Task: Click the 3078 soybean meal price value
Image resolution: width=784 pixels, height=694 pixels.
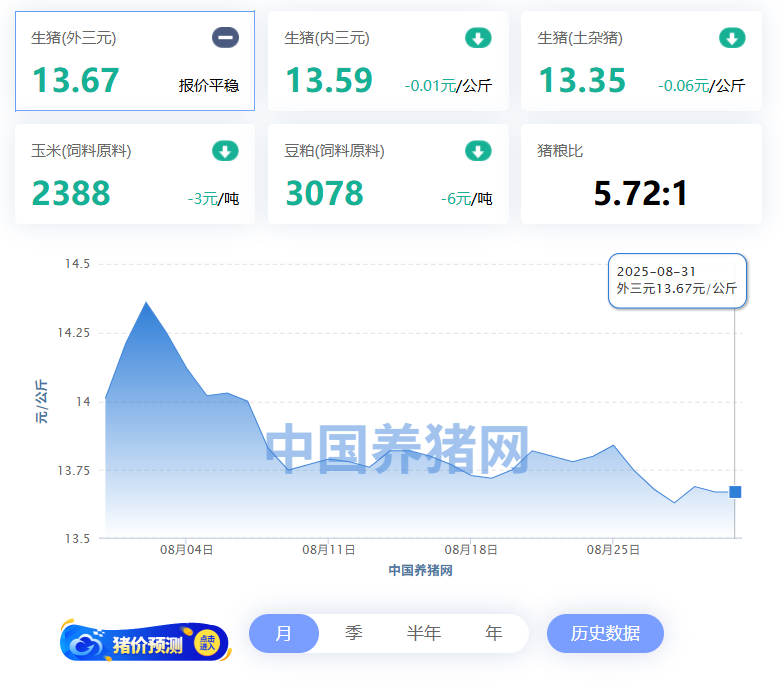Action: [x=324, y=193]
